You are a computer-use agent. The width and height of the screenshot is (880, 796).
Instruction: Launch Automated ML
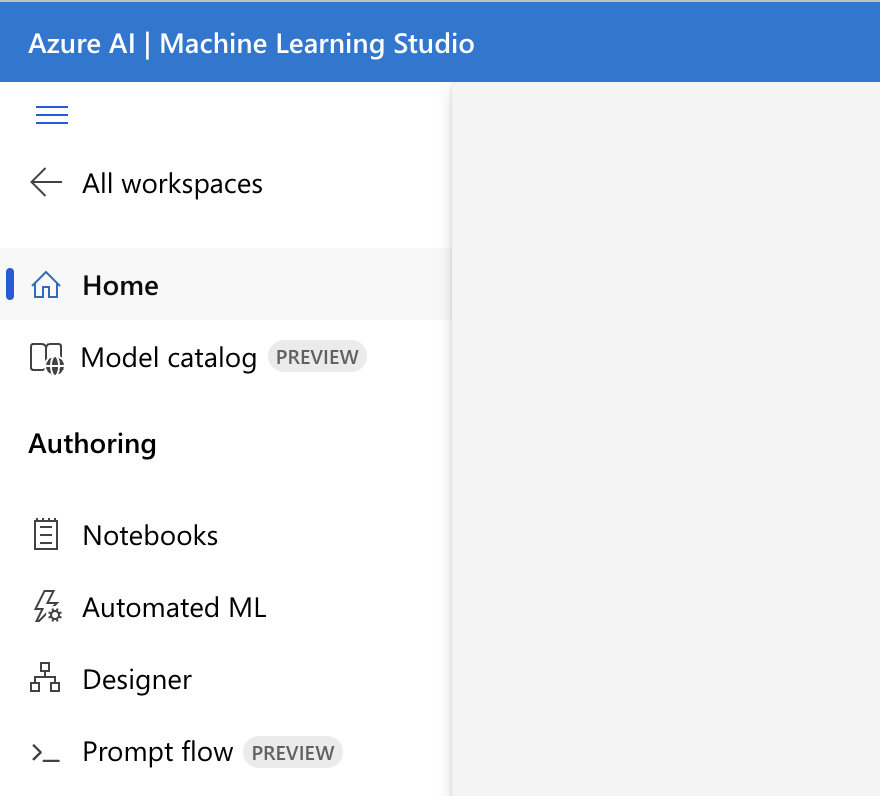click(x=174, y=606)
